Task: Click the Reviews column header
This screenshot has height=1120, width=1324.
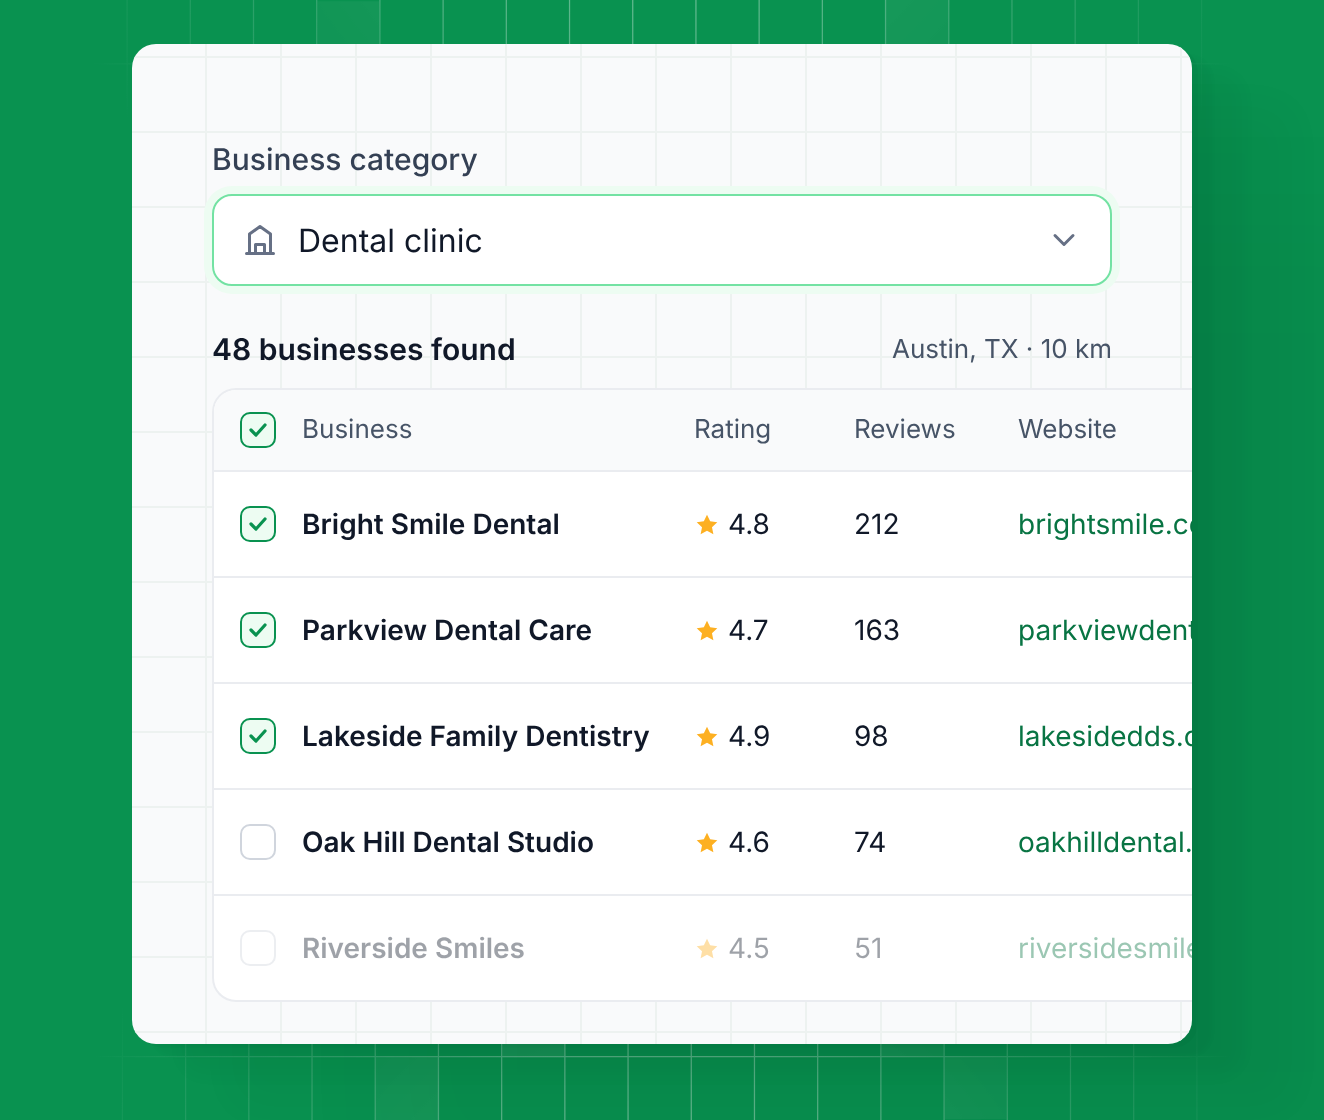Action: click(x=904, y=429)
